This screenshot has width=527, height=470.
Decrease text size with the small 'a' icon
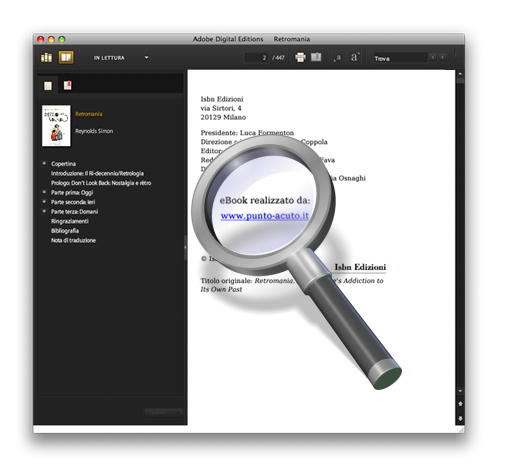[x=337, y=58]
